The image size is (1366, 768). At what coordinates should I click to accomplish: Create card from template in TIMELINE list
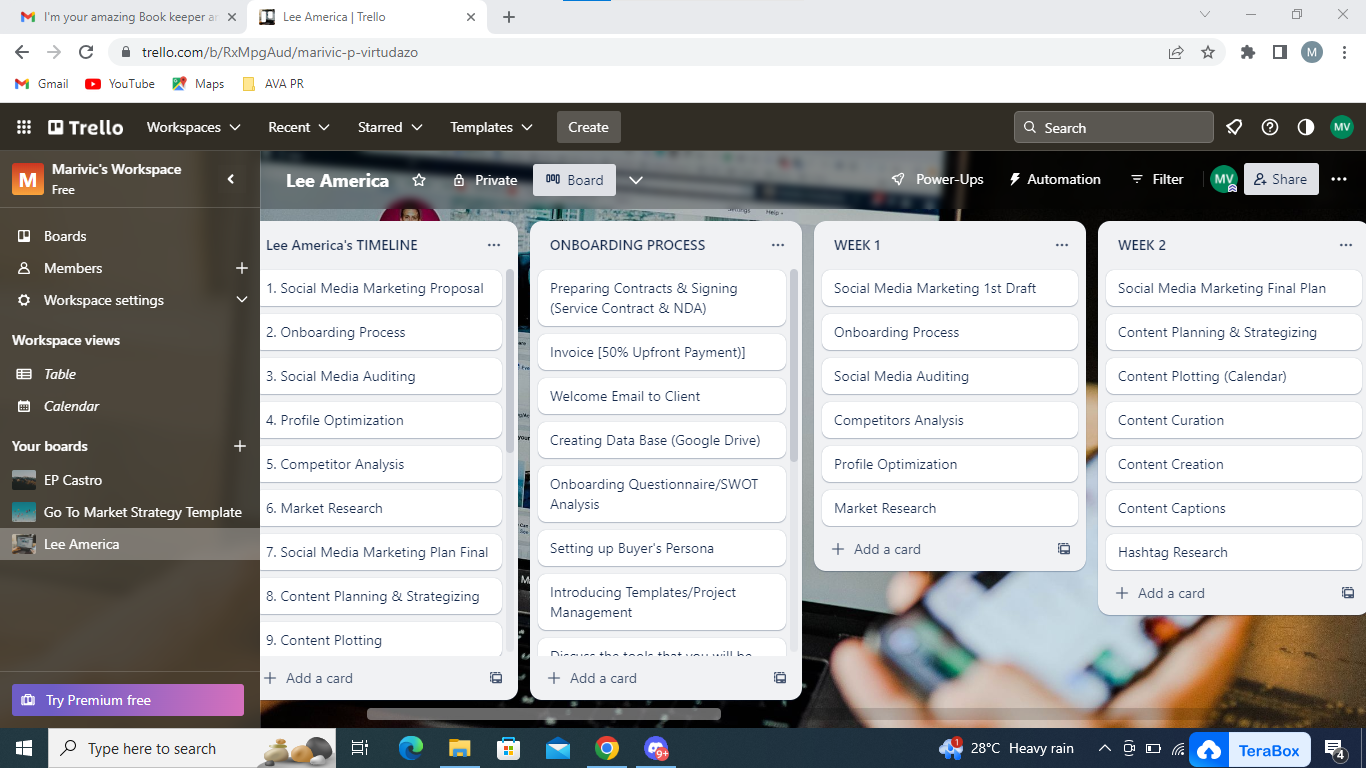click(496, 678)
